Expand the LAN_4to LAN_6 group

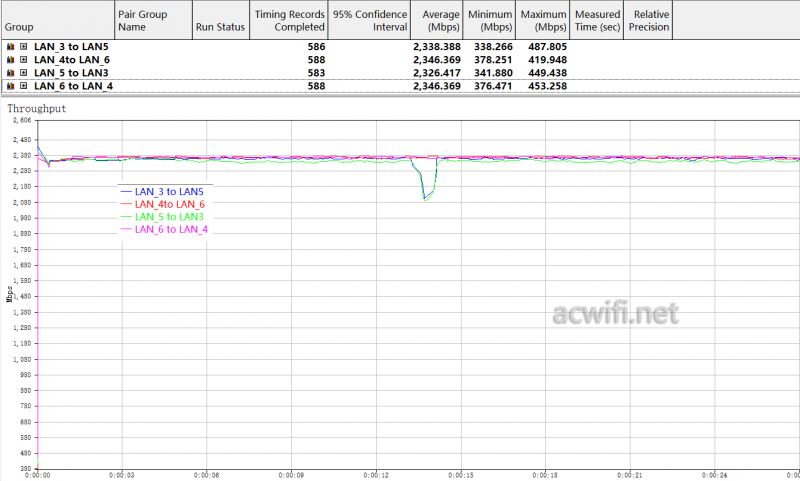tap(23, 60)
